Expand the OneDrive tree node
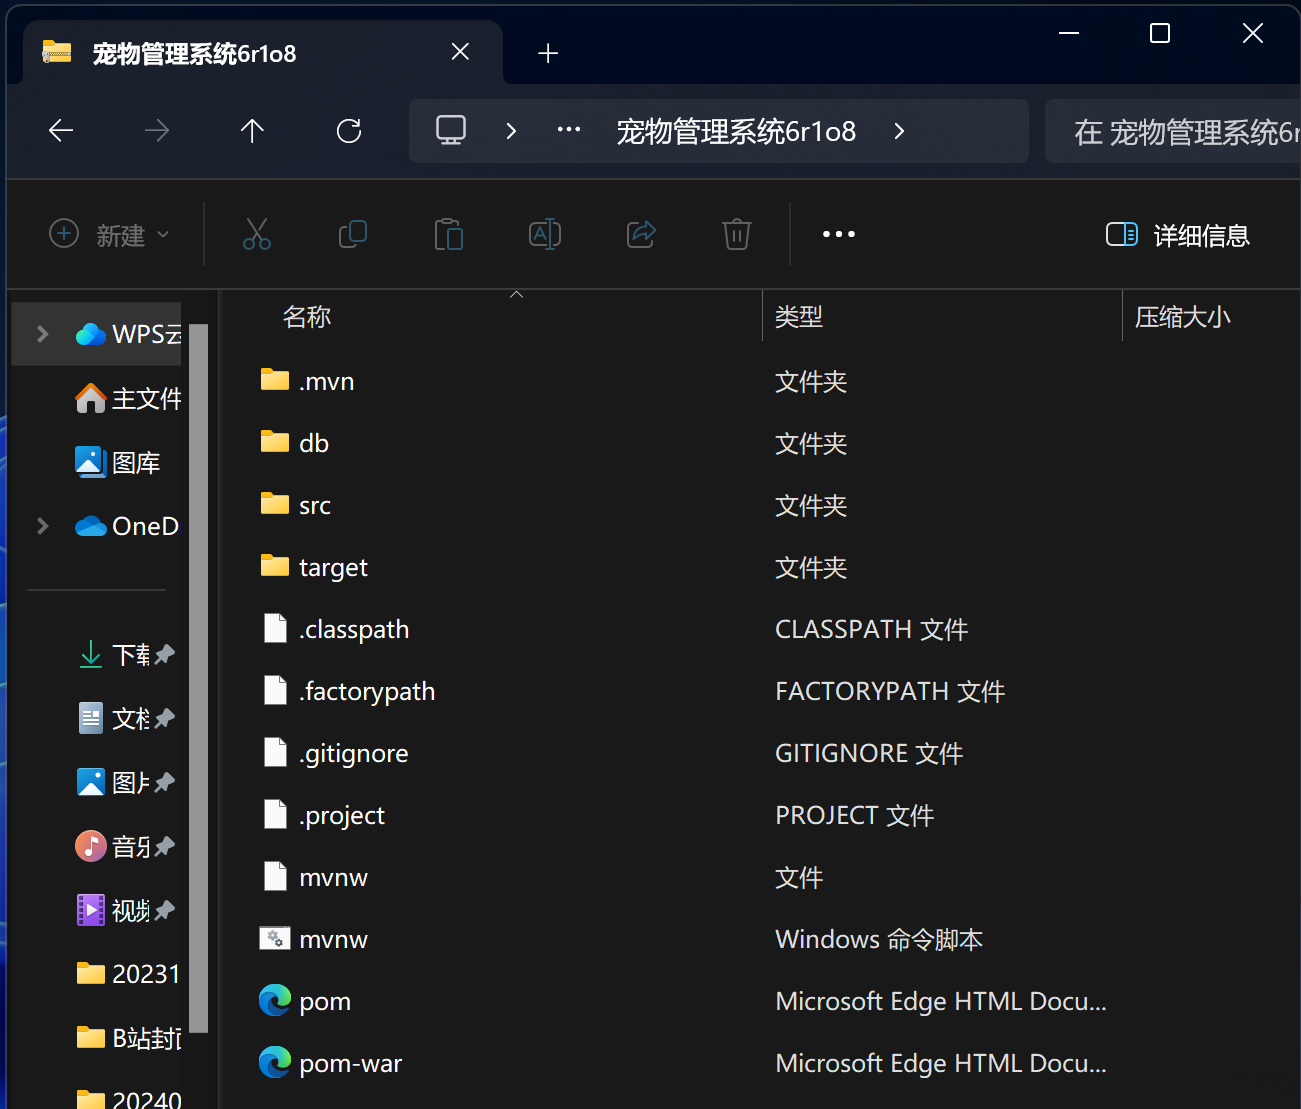 tap(43, 526)
